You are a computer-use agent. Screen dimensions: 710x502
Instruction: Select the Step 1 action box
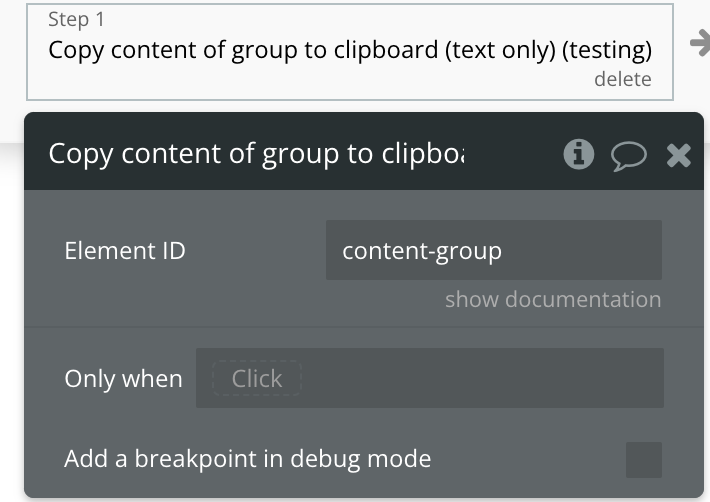click(x=350, y=52)
